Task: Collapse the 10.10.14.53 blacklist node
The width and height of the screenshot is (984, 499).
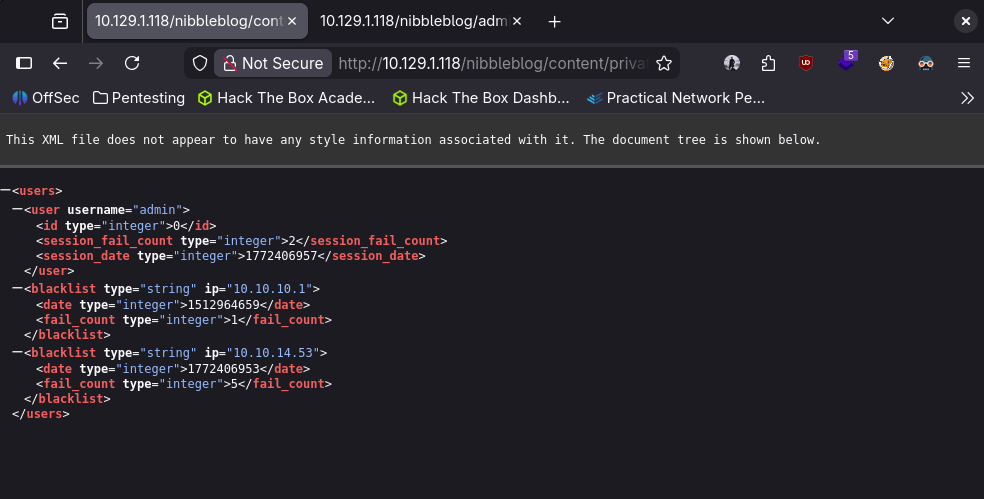Action: 17,353
